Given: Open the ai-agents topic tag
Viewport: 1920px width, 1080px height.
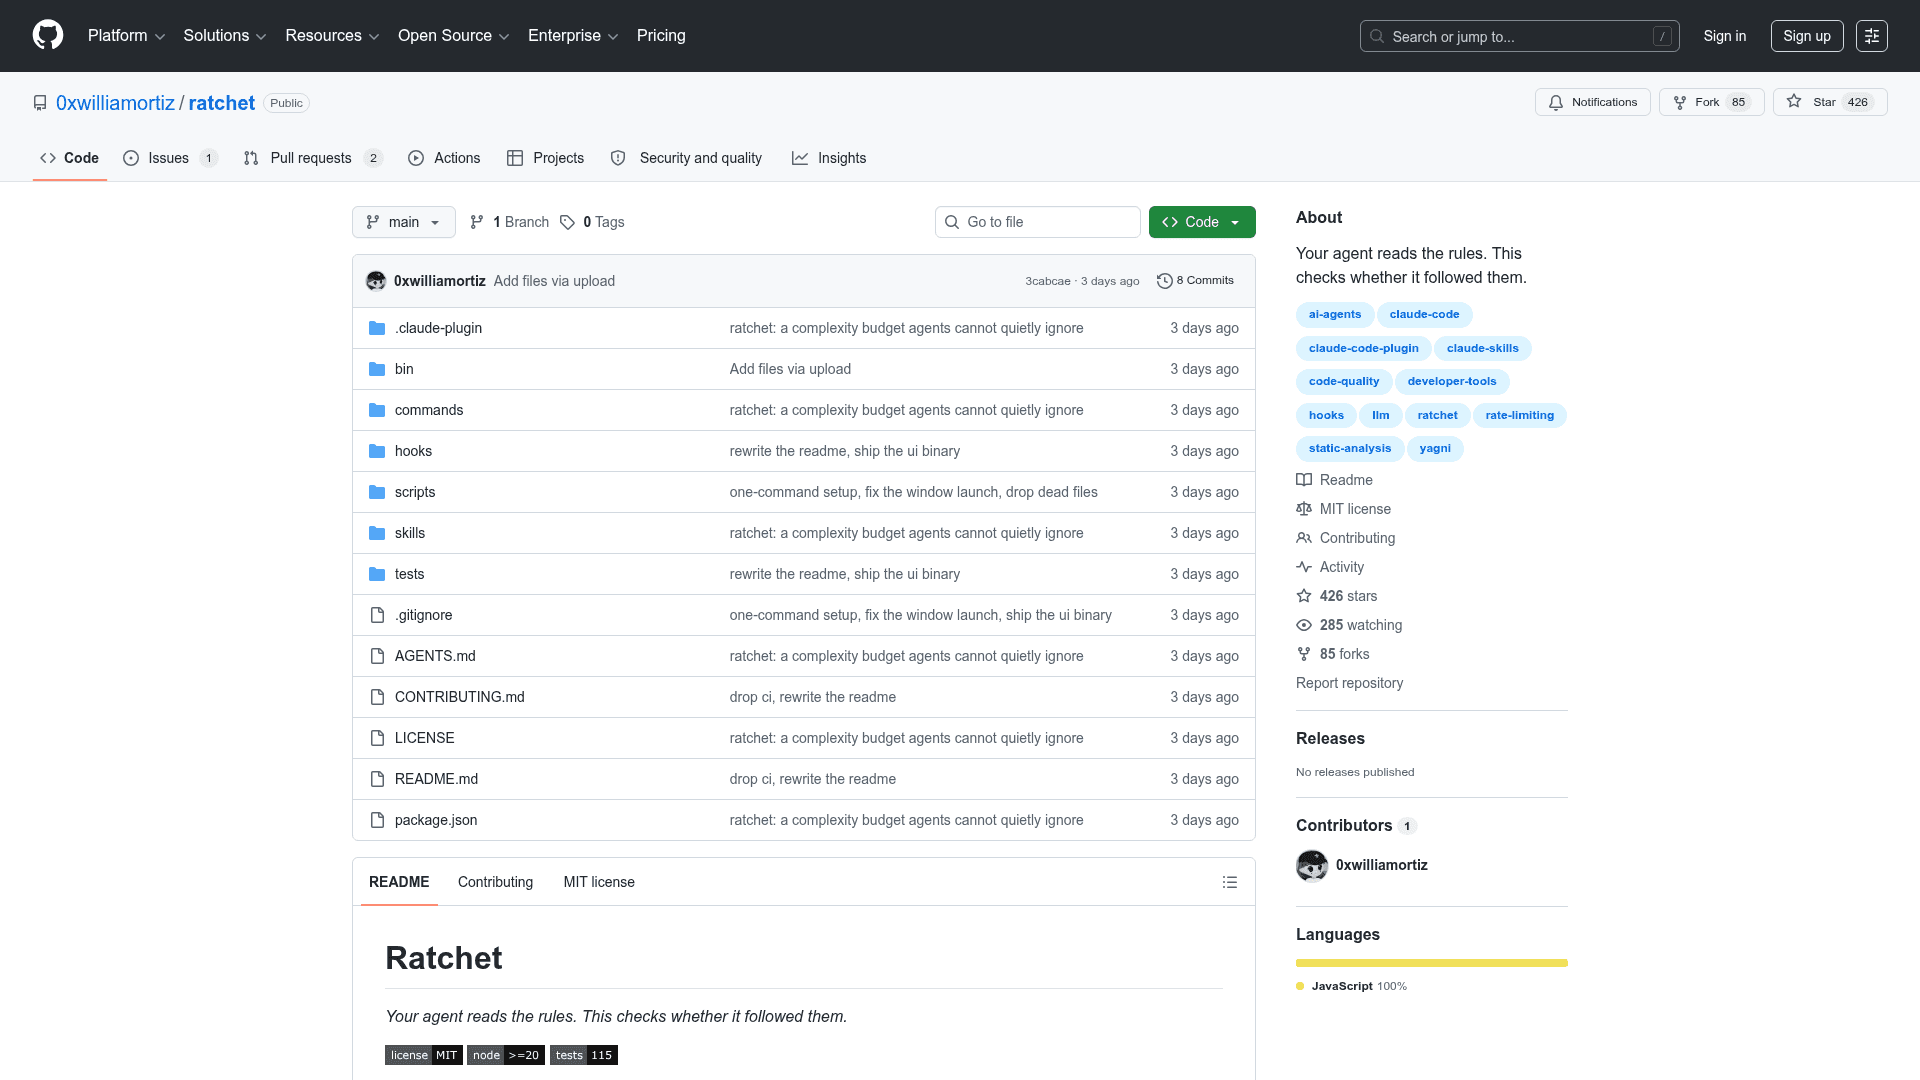Looking at the screenshot, I should pyautogui.click(x=1335, y=314).
